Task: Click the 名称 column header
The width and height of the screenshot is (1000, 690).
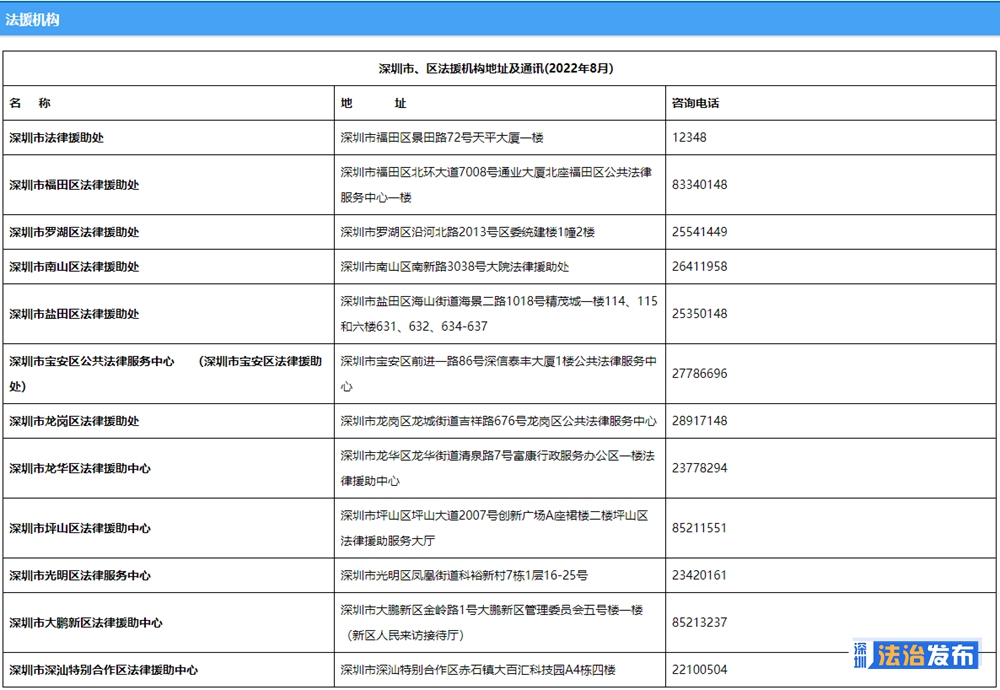Action: (x=30, y=103)
